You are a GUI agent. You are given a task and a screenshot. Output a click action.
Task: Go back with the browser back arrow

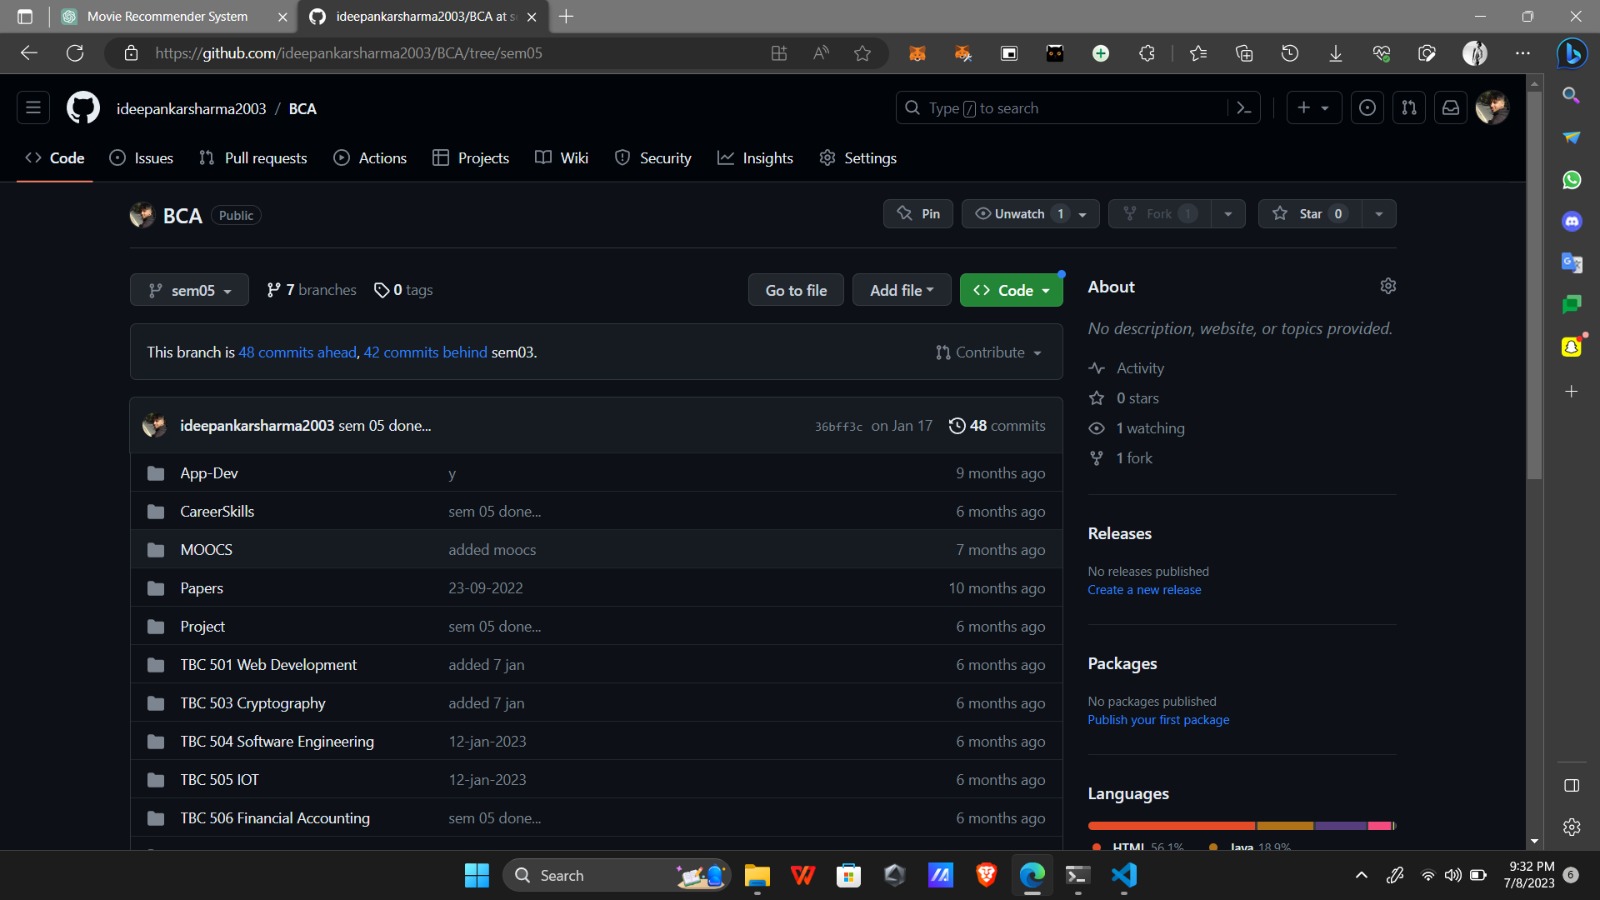(29, 53)
